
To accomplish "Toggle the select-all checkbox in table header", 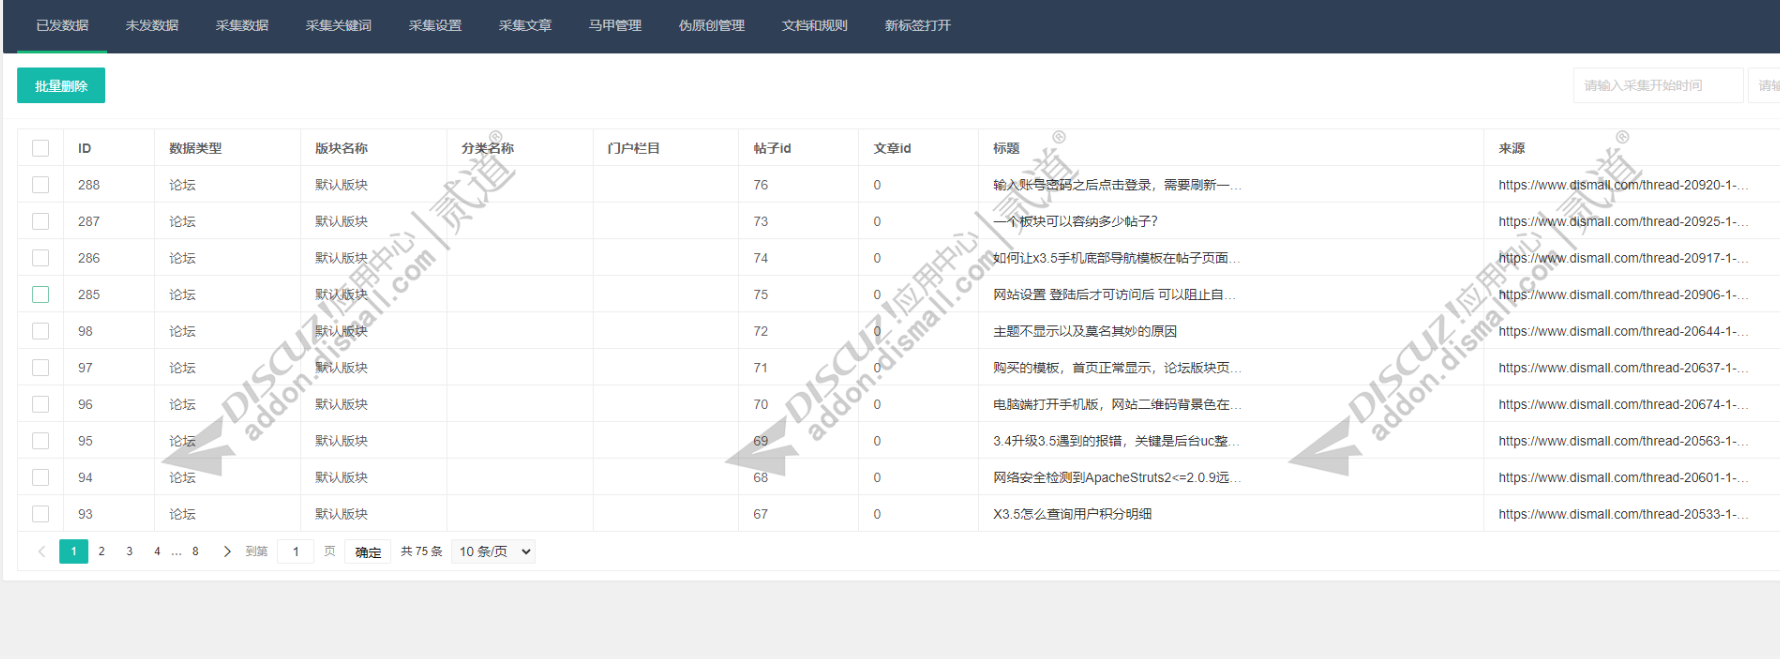I will [x=40, y=148].
